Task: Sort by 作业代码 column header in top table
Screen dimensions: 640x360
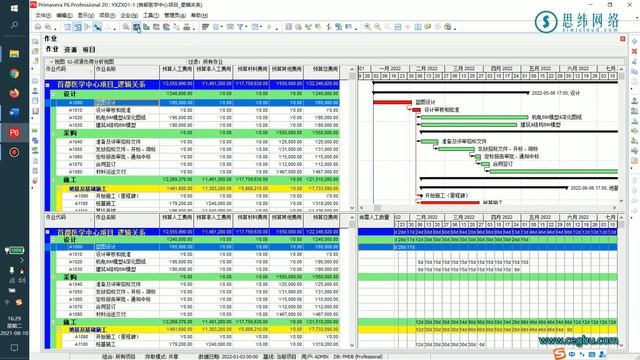Action: (x=69, y=72)
